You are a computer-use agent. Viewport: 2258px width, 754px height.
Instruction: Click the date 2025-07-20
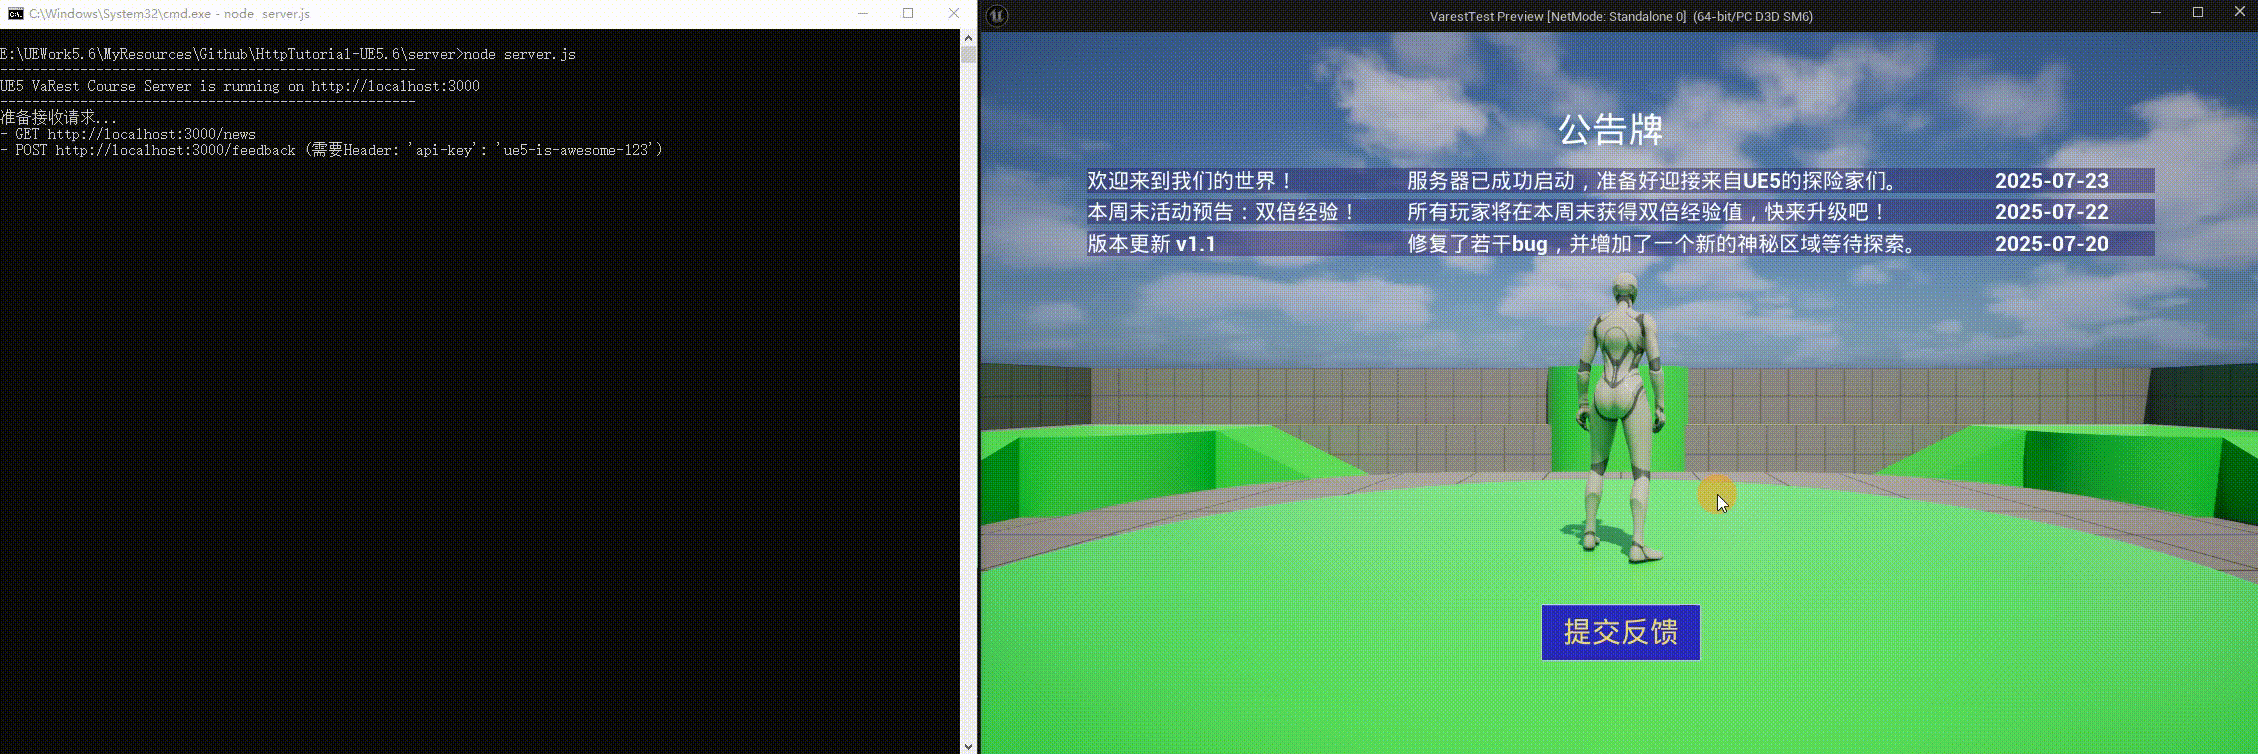[2052, 244]
